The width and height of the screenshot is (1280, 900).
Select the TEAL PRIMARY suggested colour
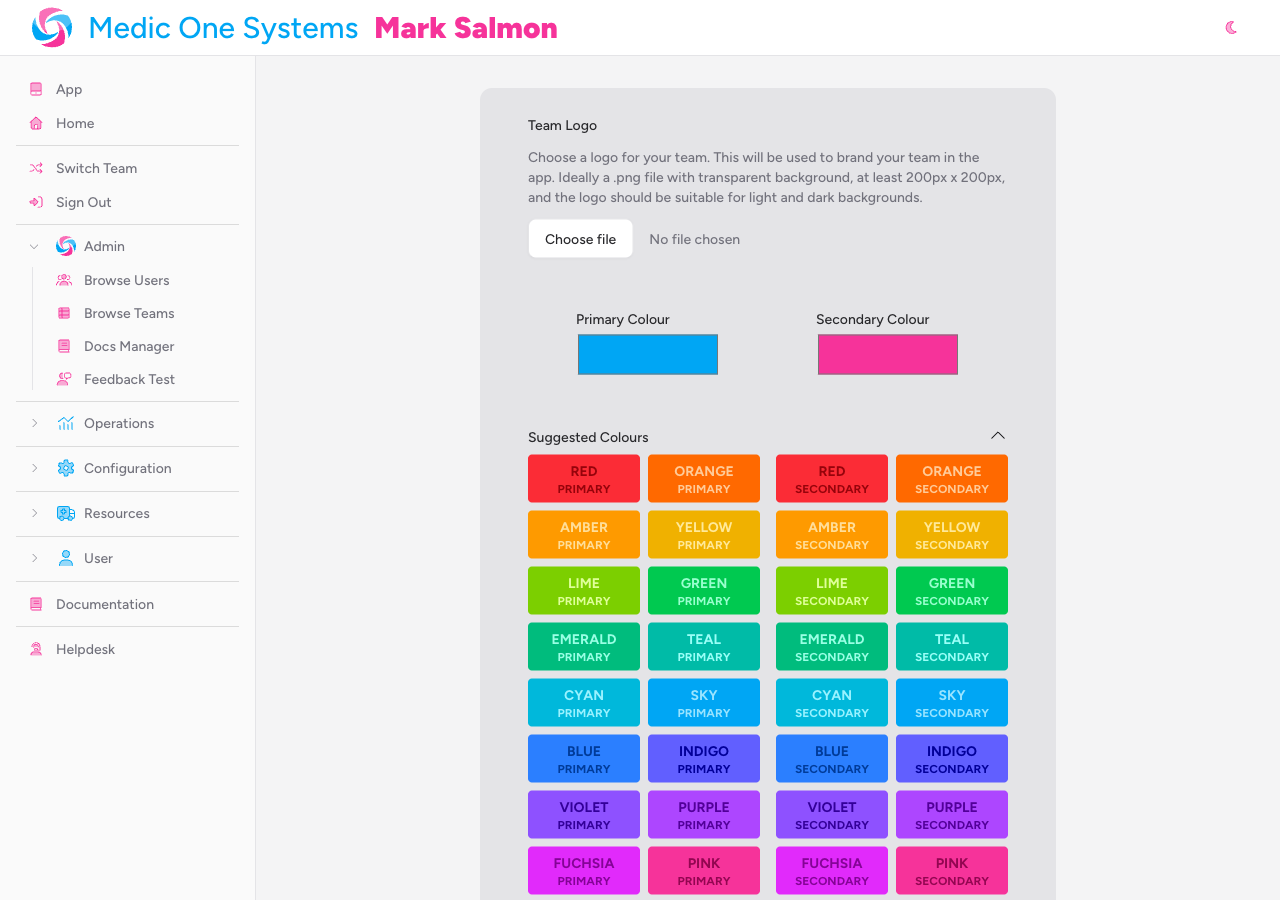(x=703, y=646)
